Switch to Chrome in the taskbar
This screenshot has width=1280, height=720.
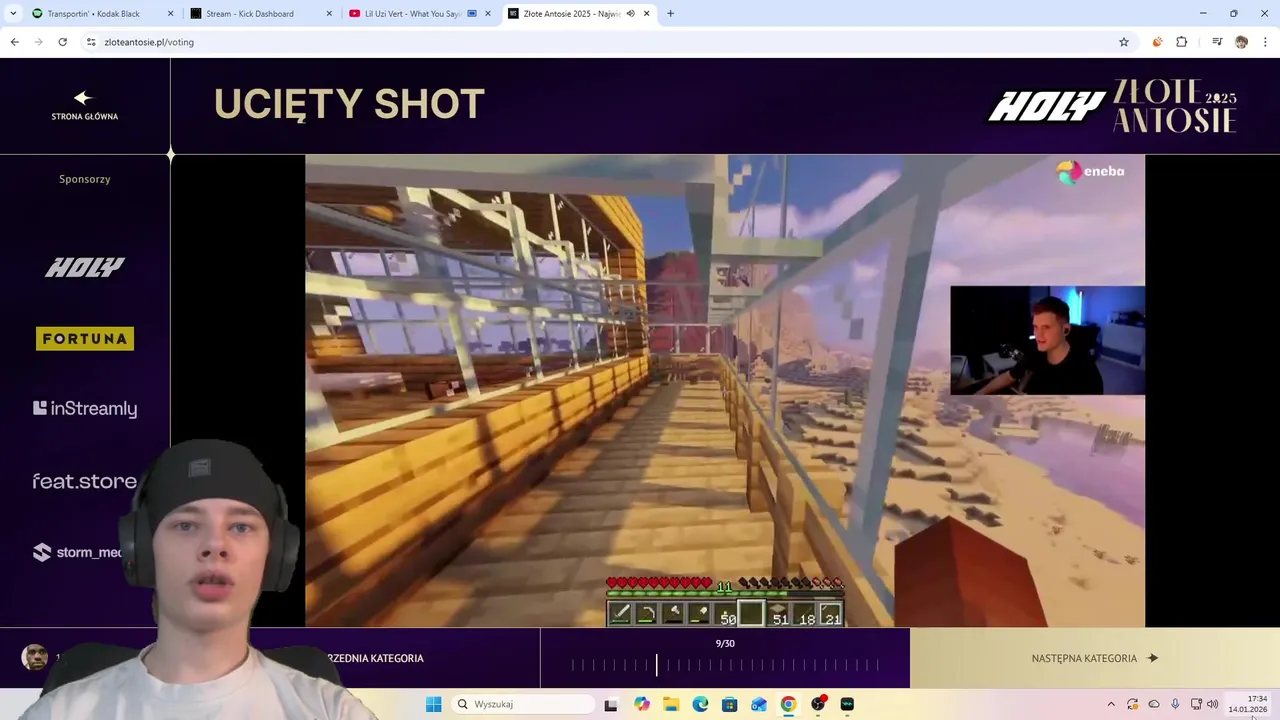788,704
